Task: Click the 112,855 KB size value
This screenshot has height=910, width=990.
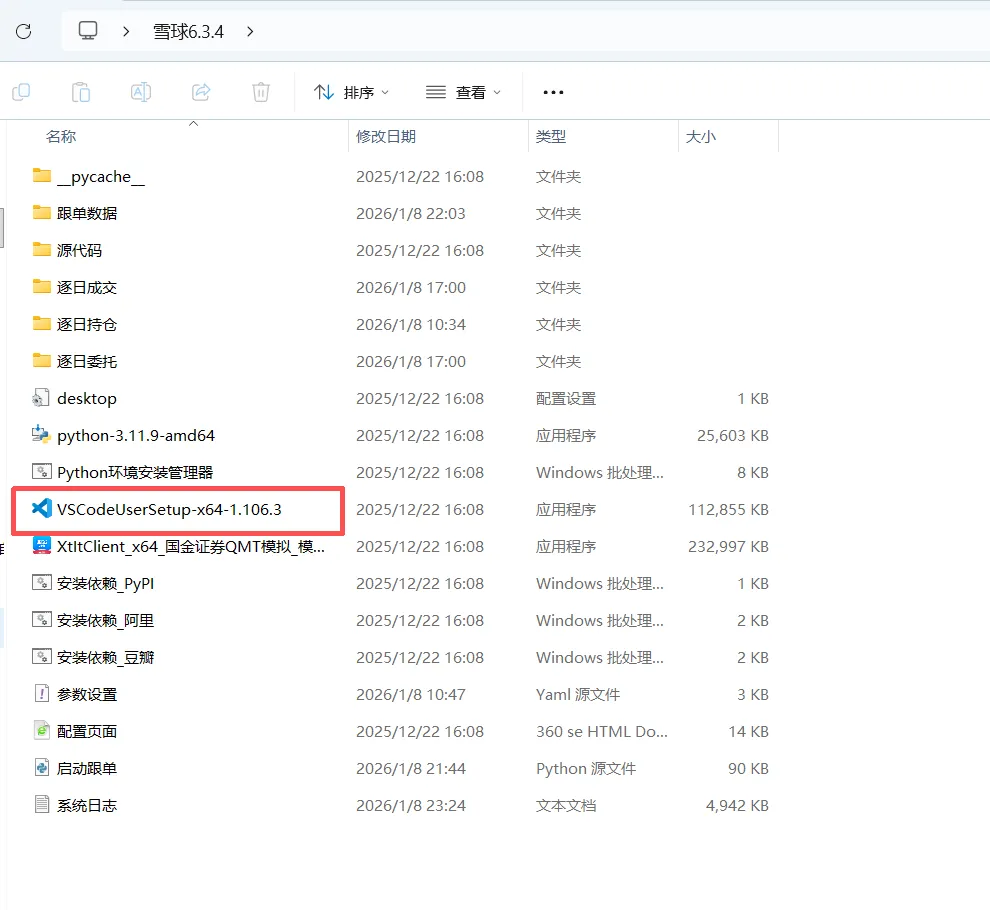Action: click(x=728, y=510)
